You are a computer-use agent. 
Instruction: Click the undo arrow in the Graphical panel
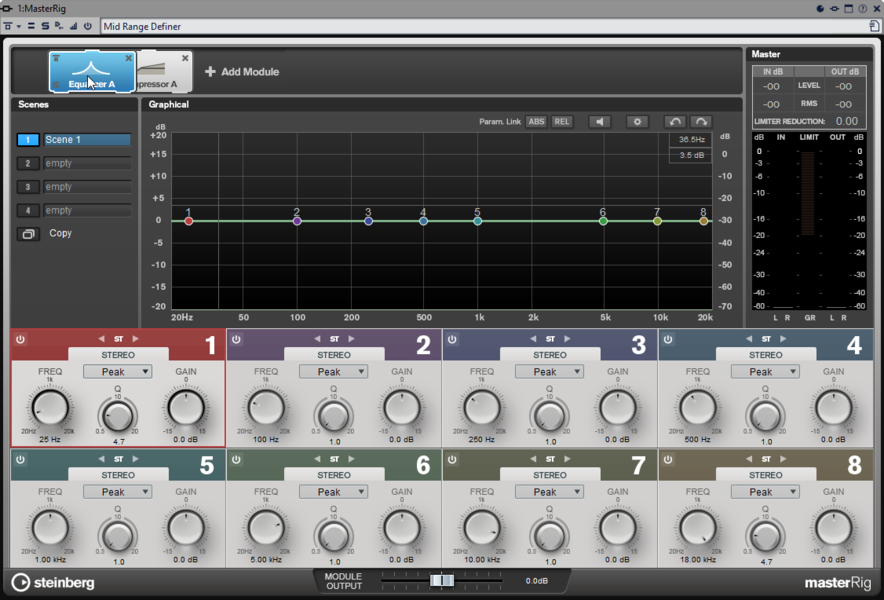(675, 122)
